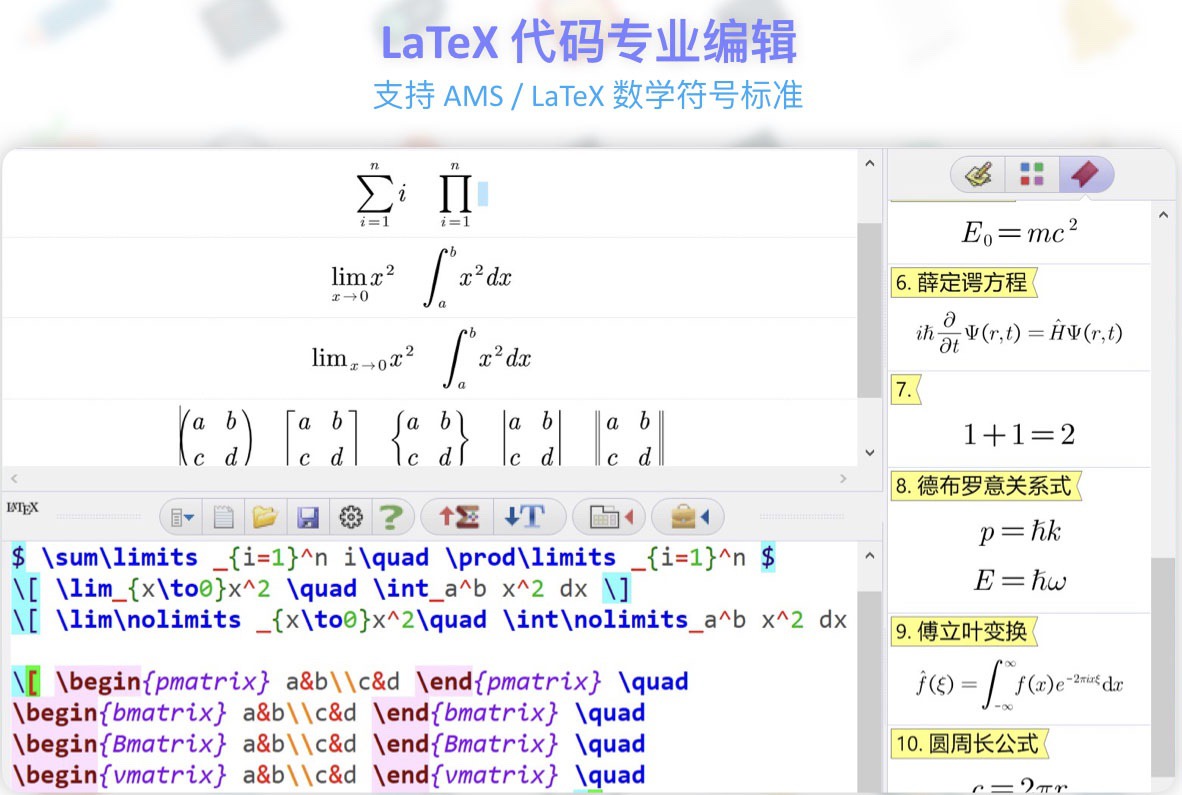
Task: Select the E₀=mc² formula in the bookmarks panel
Action: click(1019, 231)
